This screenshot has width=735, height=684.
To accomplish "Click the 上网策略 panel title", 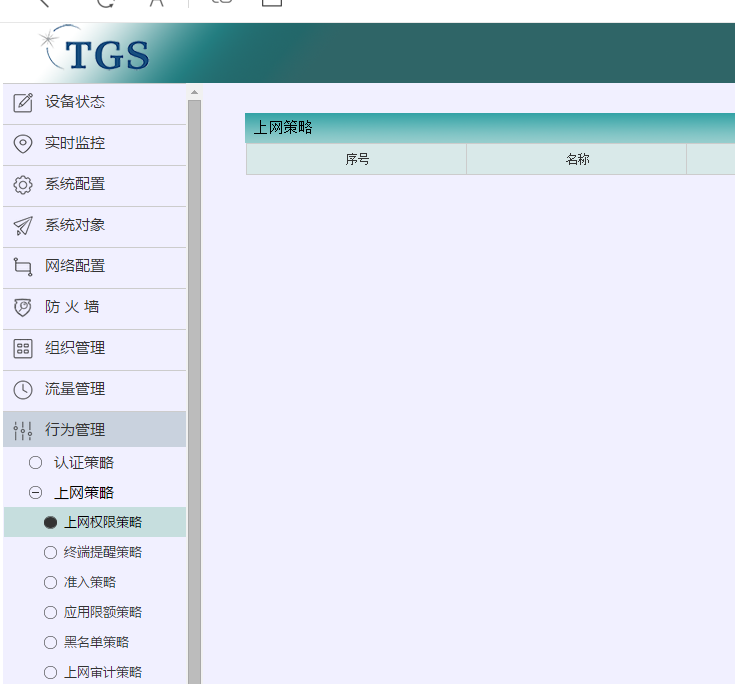I will (283, 128).
